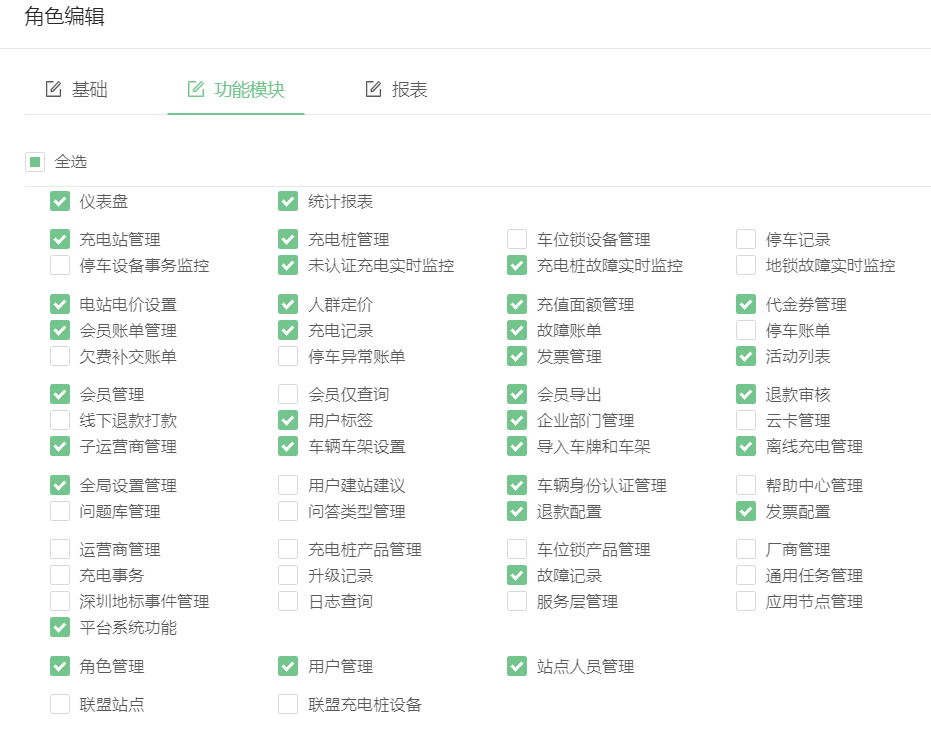
Task: Check 联盟充电桩设备 checkbox
Action: click(x=288, y=704)
